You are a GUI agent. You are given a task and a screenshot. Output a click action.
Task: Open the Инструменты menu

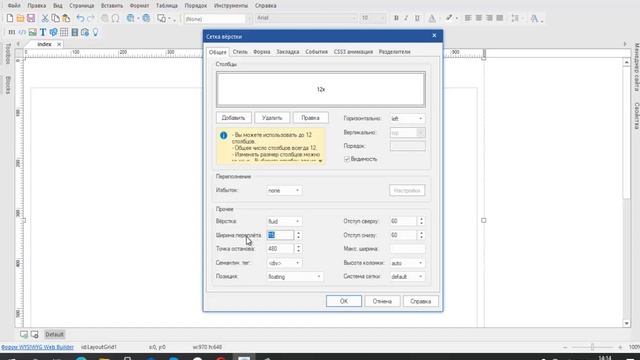231,6
